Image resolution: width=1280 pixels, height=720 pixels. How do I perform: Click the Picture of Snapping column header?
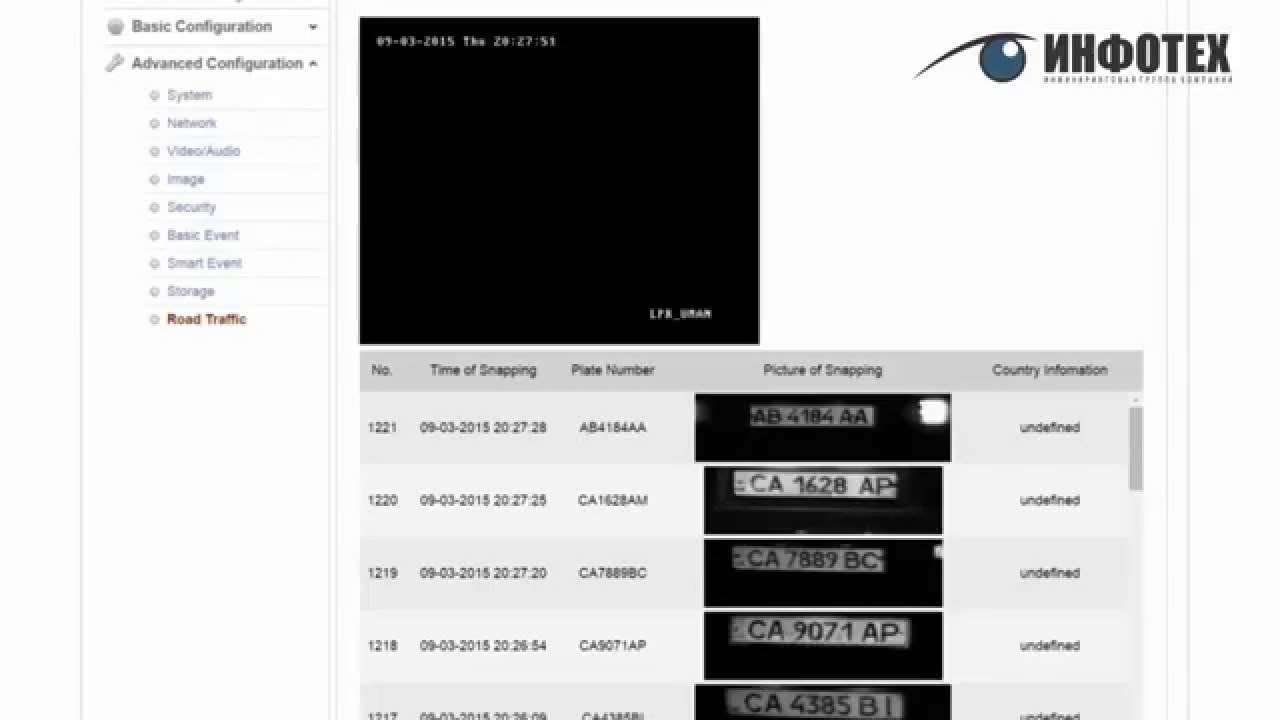[823, 370]
